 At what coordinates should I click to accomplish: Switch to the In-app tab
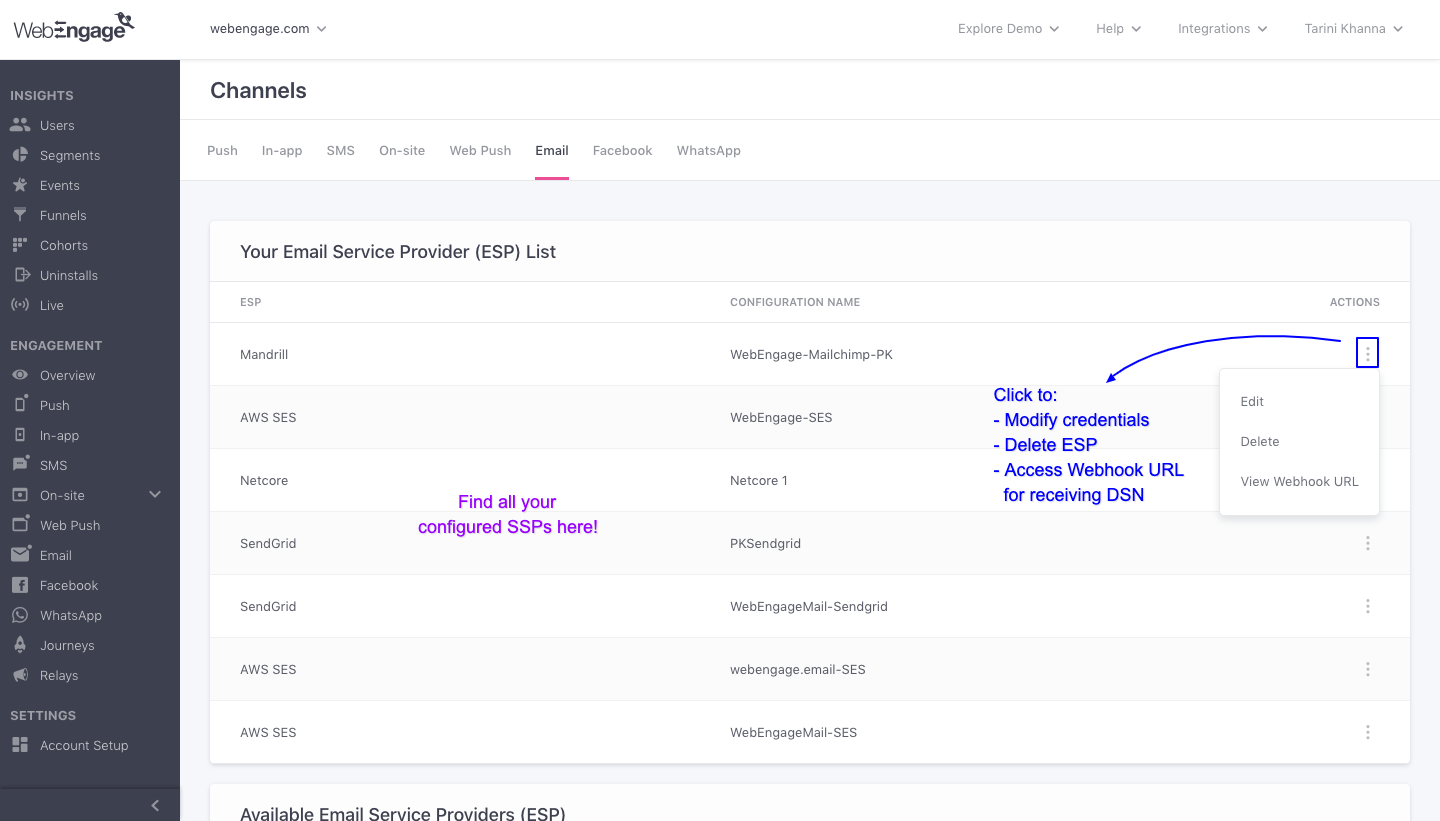click(x=282, y=150)
